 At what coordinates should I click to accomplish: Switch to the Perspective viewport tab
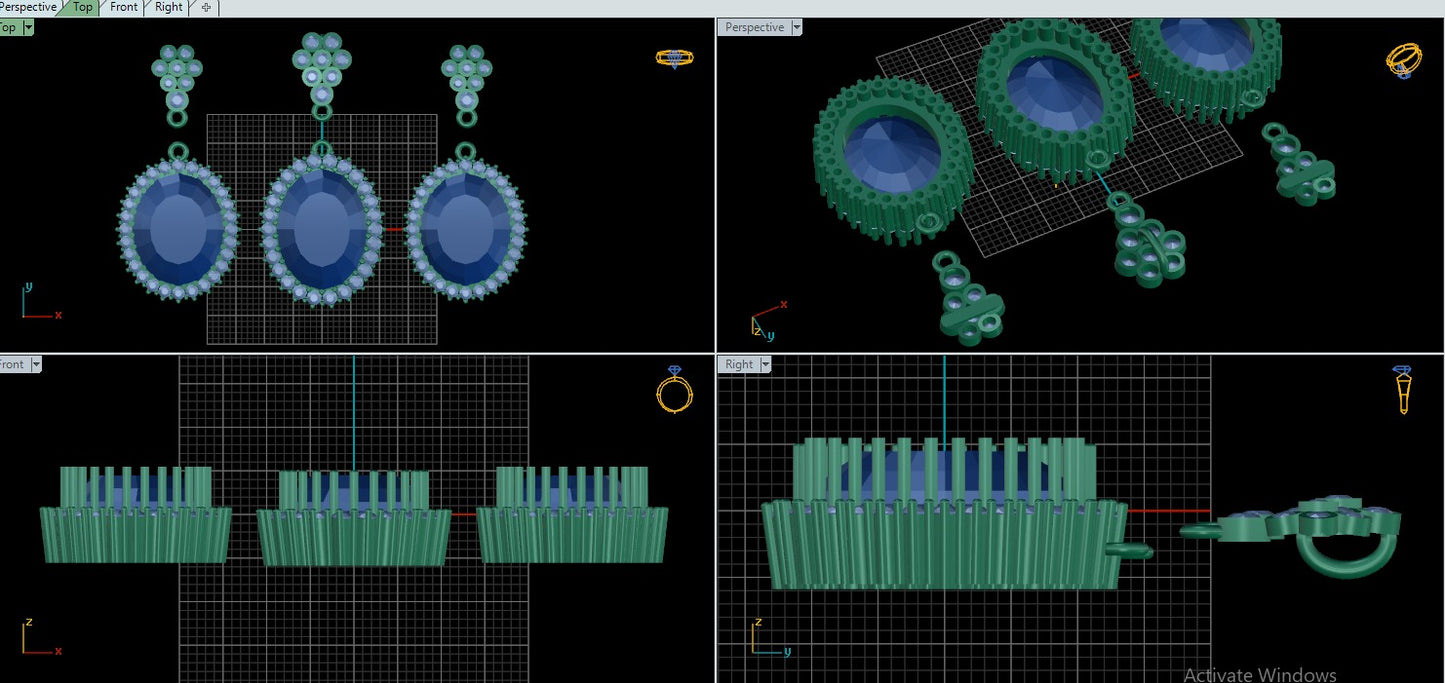(29, 7)
